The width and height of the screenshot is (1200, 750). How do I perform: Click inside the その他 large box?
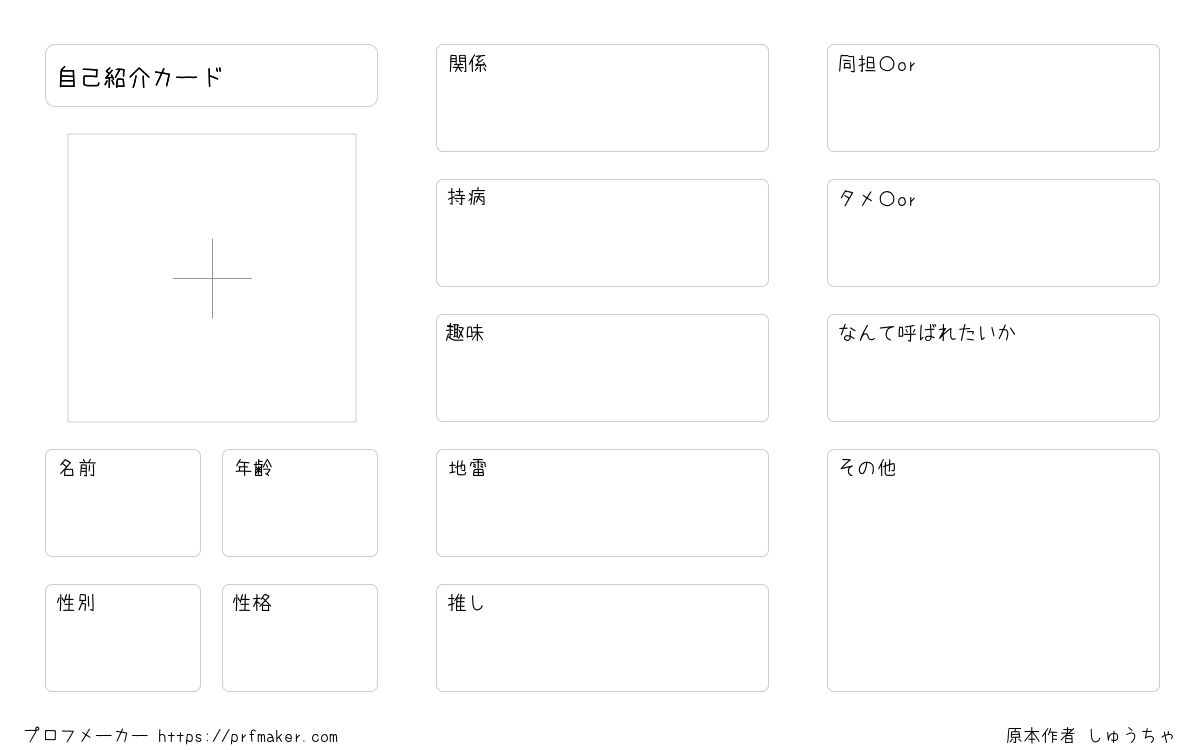coord(993,570)
